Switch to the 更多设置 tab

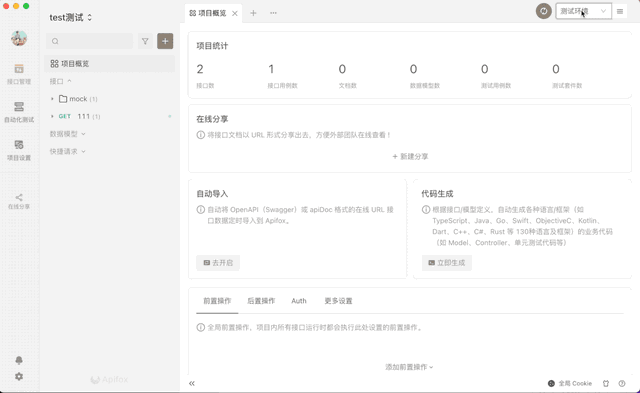tap(338, 301)
